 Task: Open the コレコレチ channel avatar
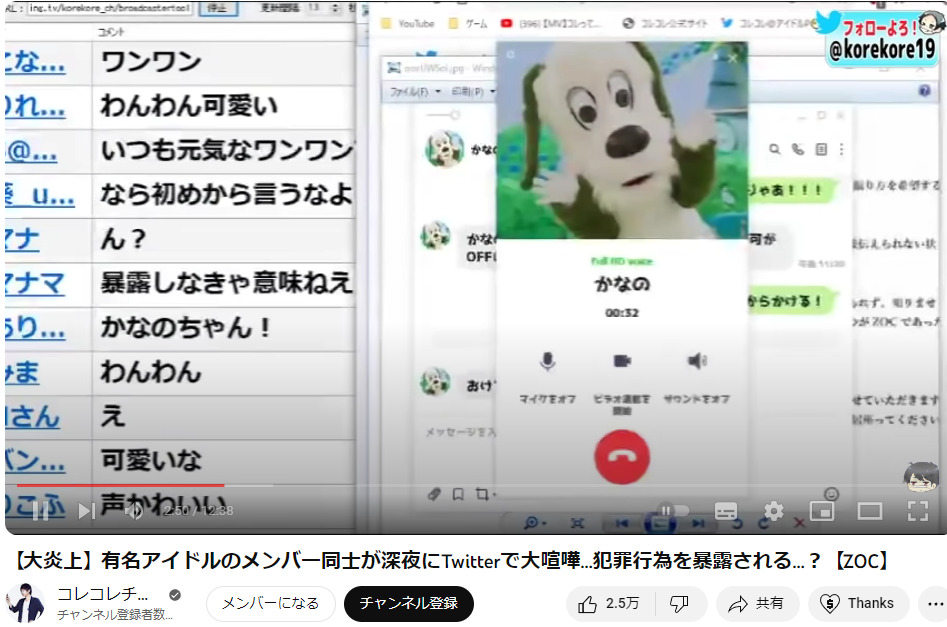(x=25, y=602)
